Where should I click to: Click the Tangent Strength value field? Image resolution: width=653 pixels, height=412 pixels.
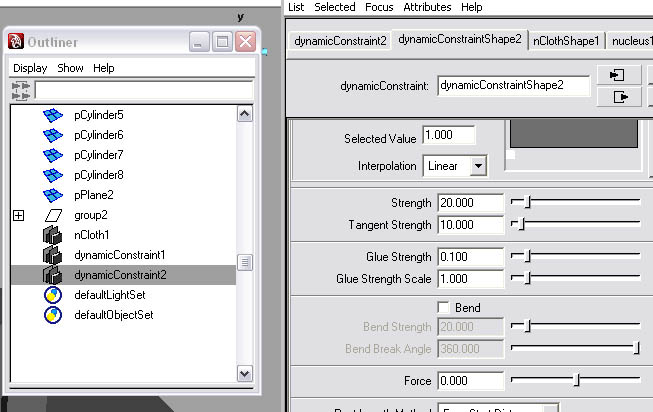click(471, 225)
